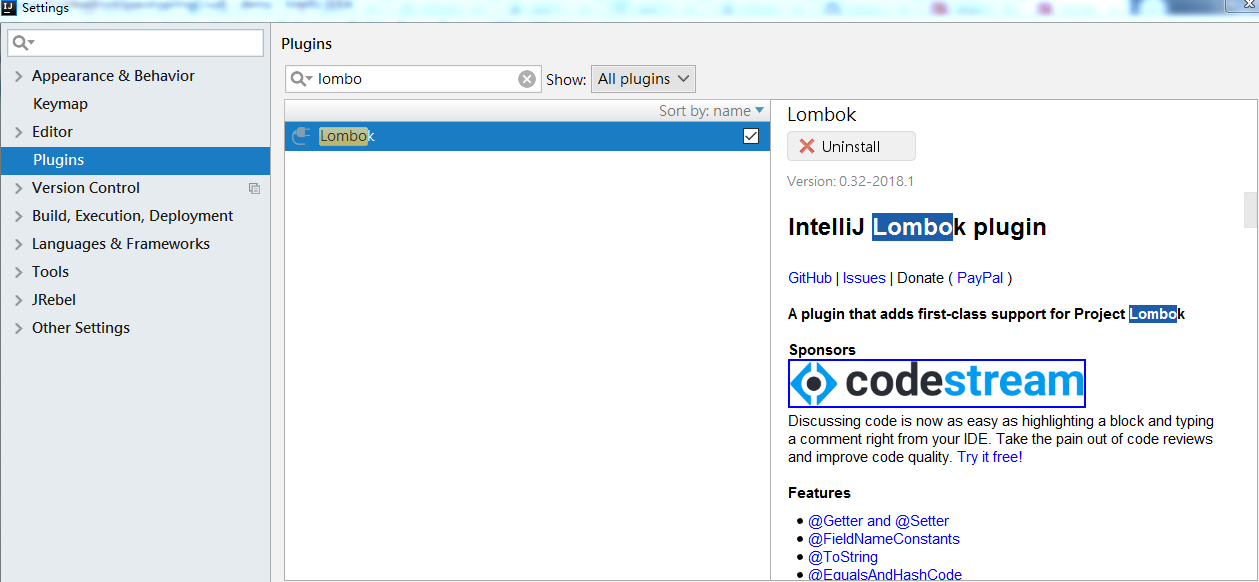Open the @Getter and @Setter link
Screen dimensions: 1259x582
pos(879,521)
